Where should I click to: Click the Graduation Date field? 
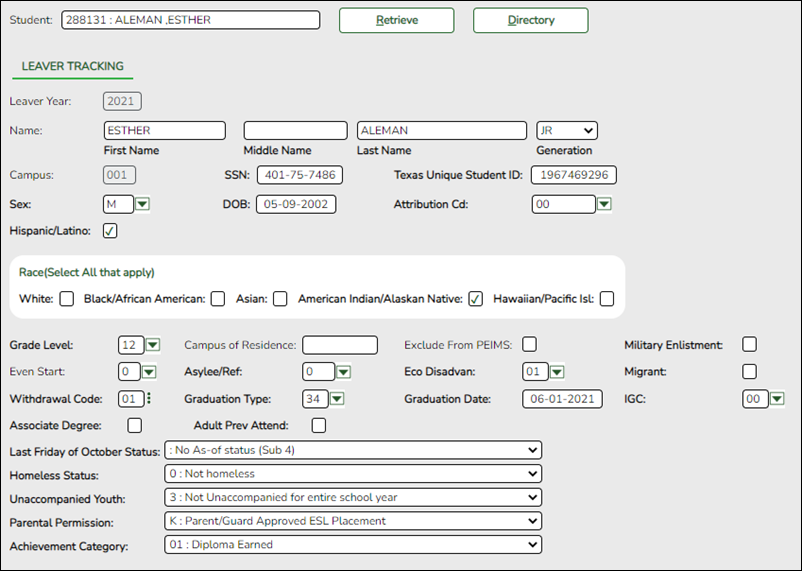[562, 399]
